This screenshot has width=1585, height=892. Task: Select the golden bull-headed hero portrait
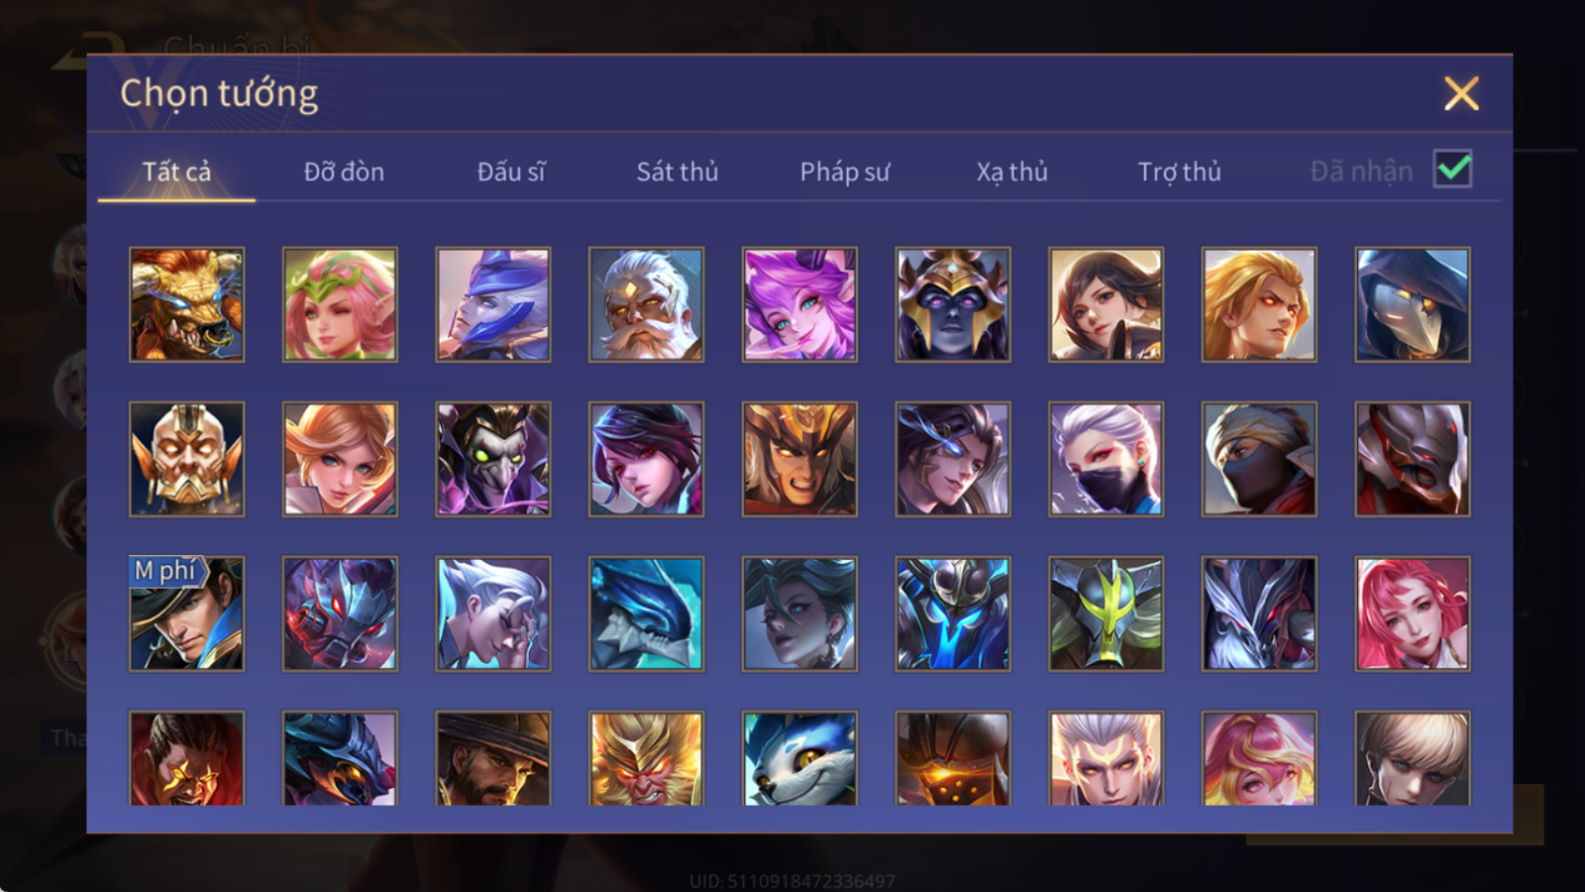click(x=187, y=304)
